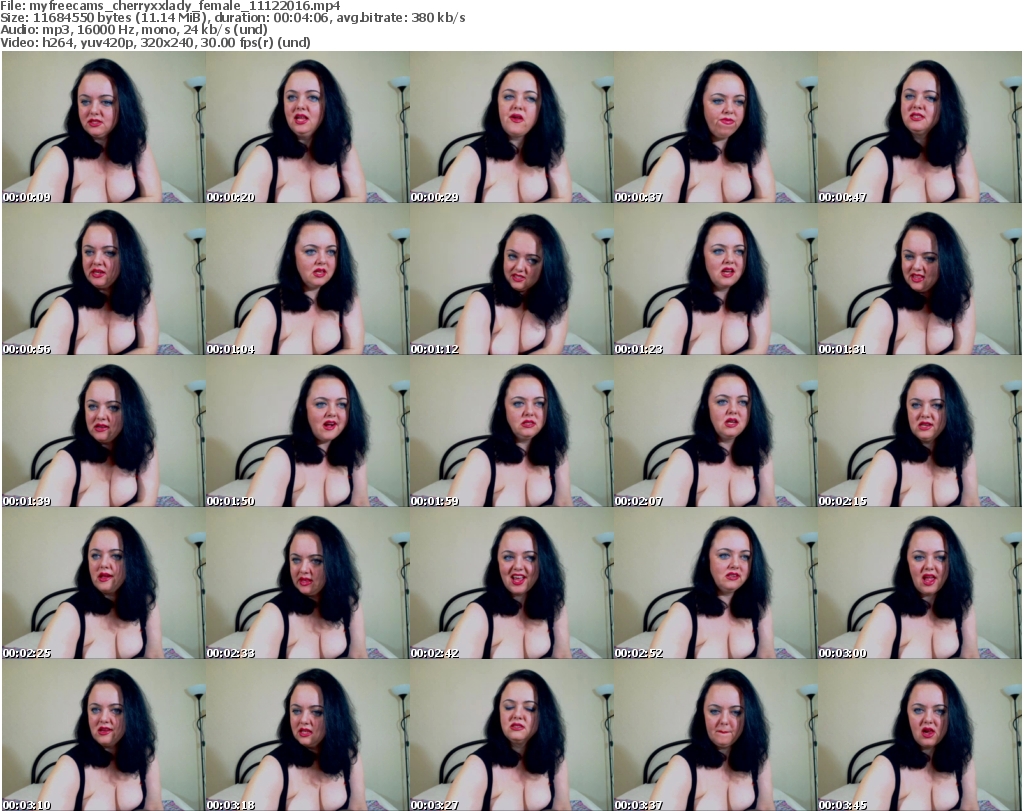The image size is (1024, 811).
Task: Open the frame stamped 00:00:56
Action: pos(104,279)
